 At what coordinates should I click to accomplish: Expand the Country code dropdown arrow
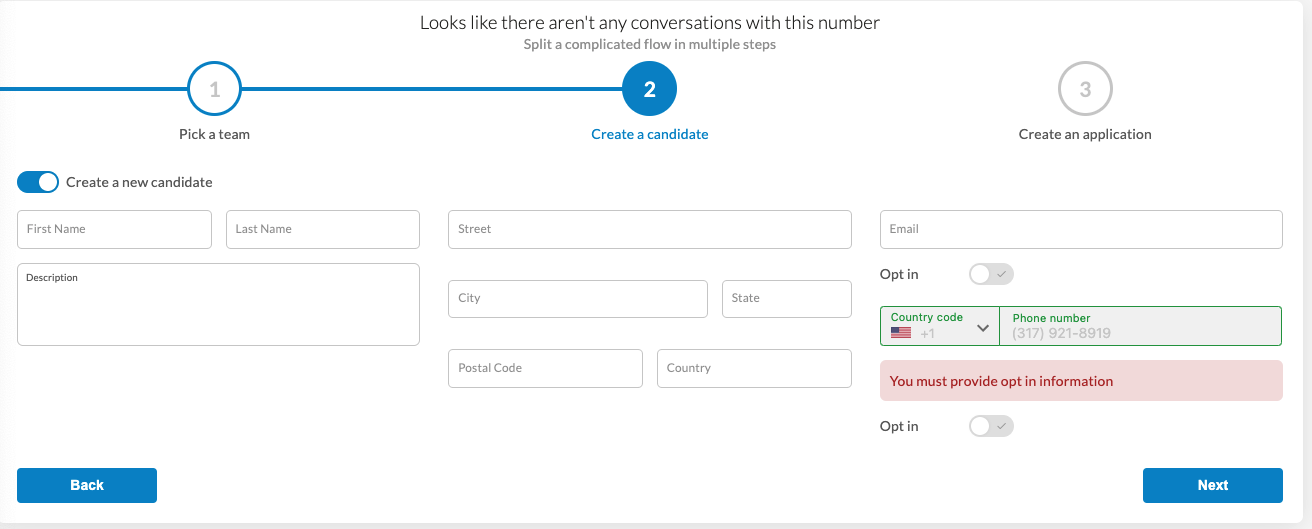pos(982,328)
